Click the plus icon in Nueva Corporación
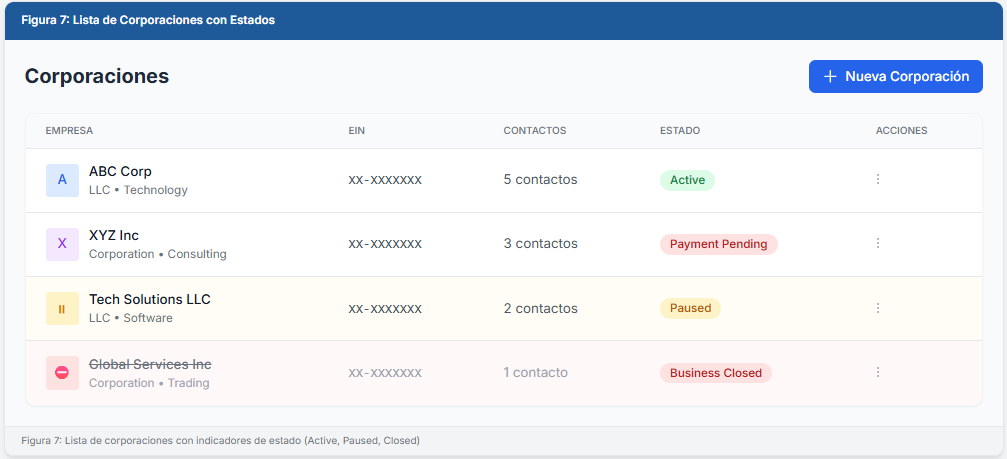 tap(829, 77)
